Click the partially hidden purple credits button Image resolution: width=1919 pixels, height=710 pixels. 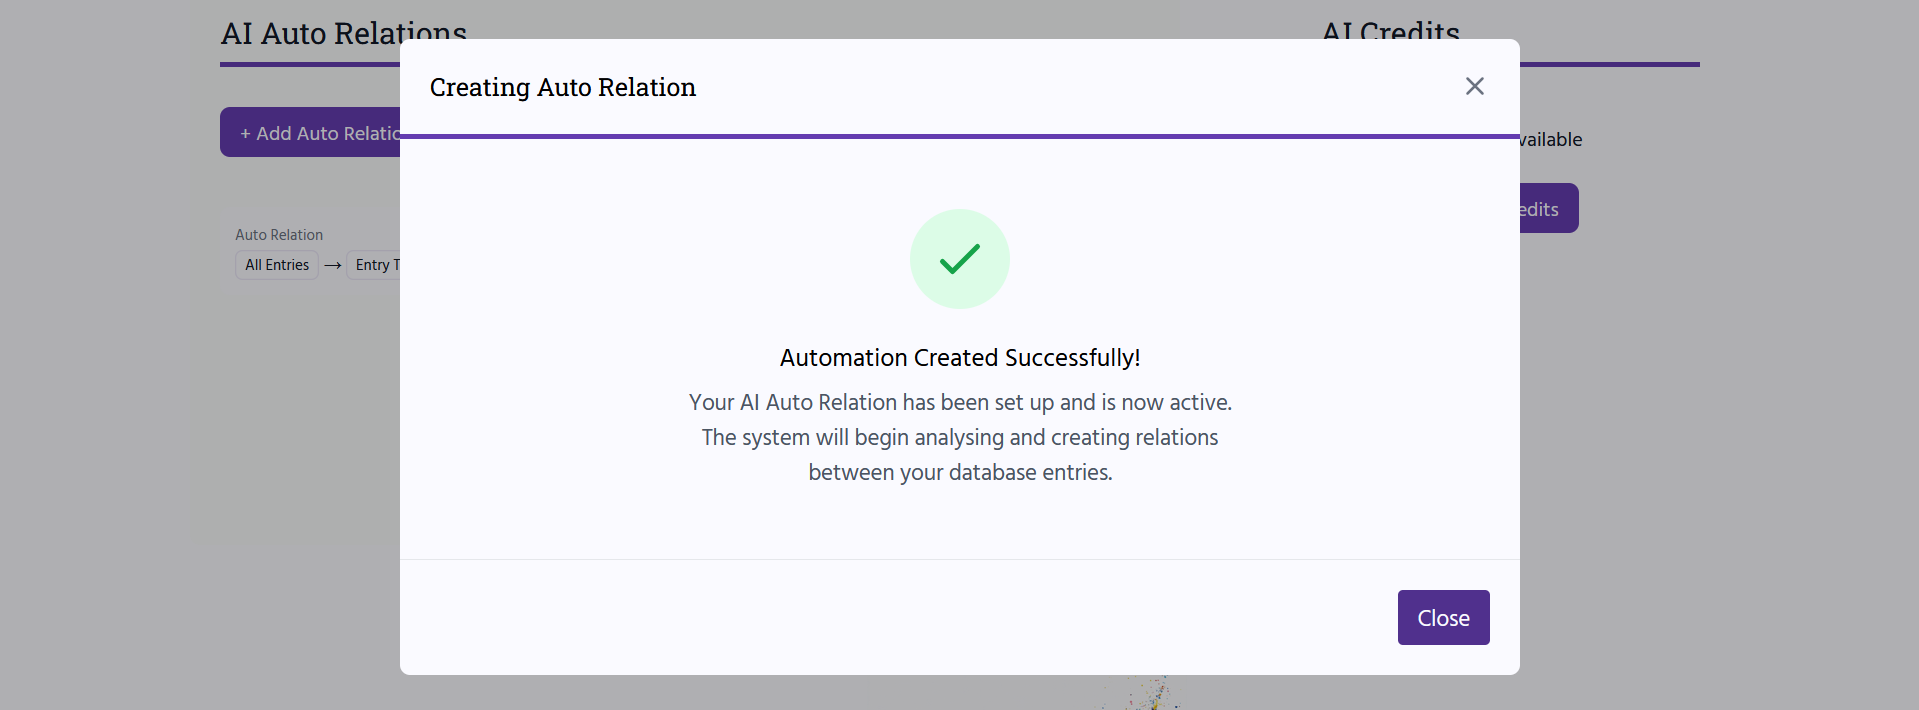1549,208
